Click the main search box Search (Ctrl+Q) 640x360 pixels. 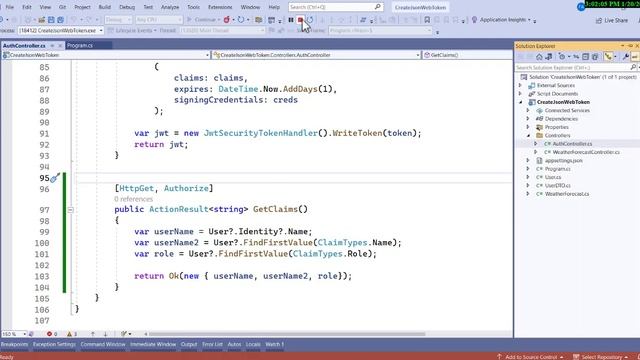(336, 7)
